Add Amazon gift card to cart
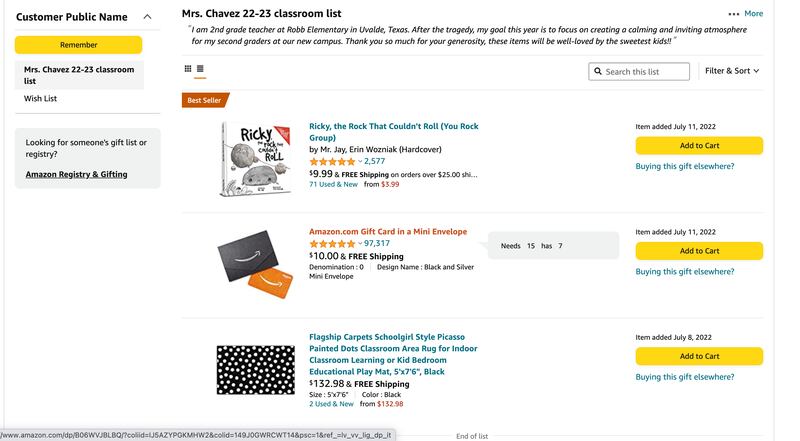 click(x=699, y=251)
